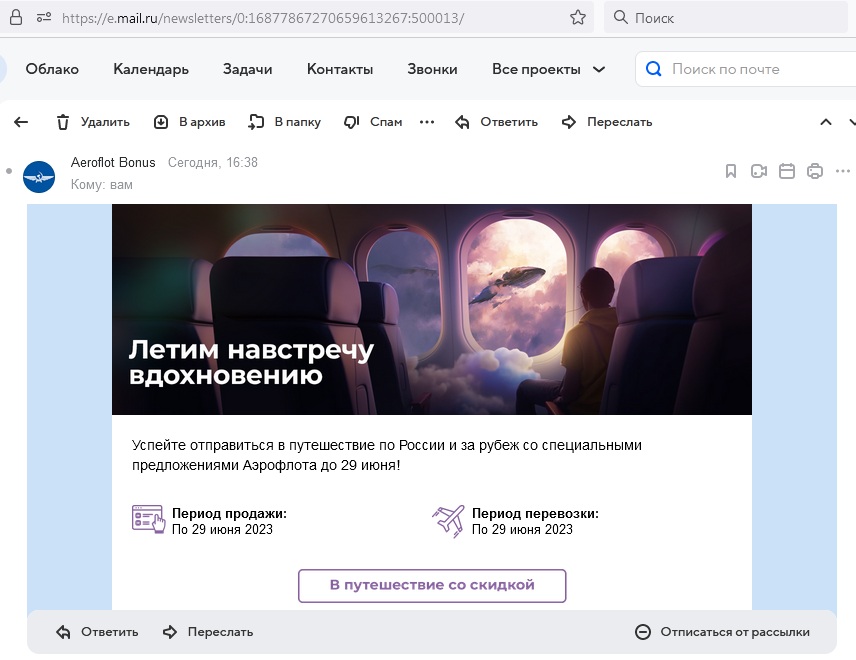Click the back arrow to return to inbox
Viewport: 856px width, 660px height.
(20, 122)
